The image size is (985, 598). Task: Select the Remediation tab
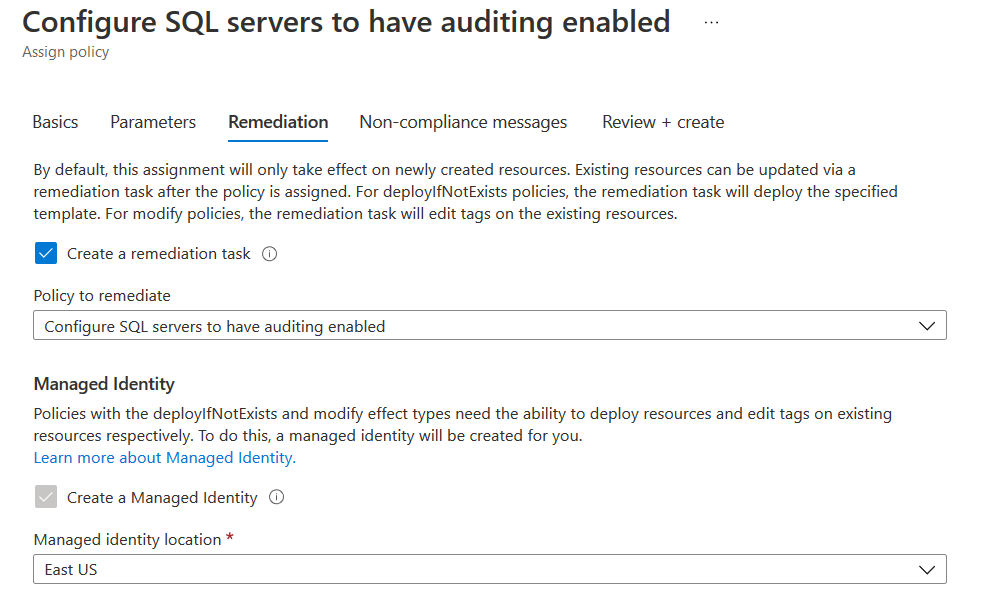coord(278,122)
